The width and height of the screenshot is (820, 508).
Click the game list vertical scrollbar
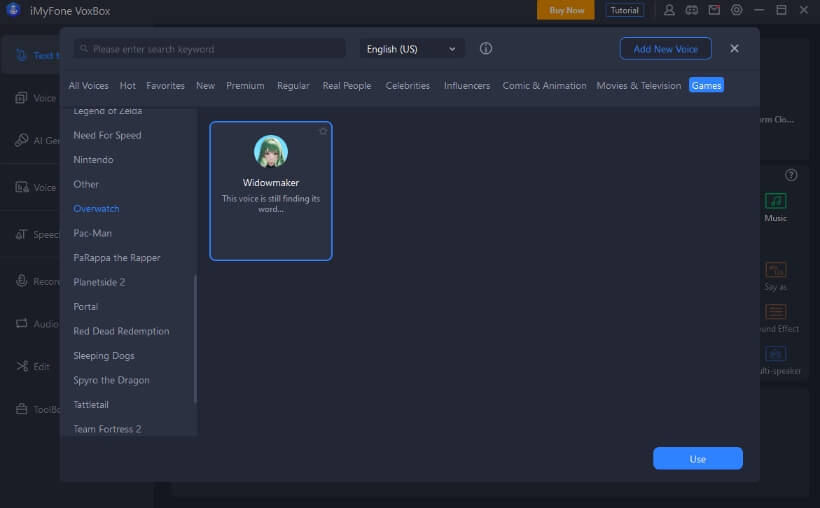coord(195,338)
